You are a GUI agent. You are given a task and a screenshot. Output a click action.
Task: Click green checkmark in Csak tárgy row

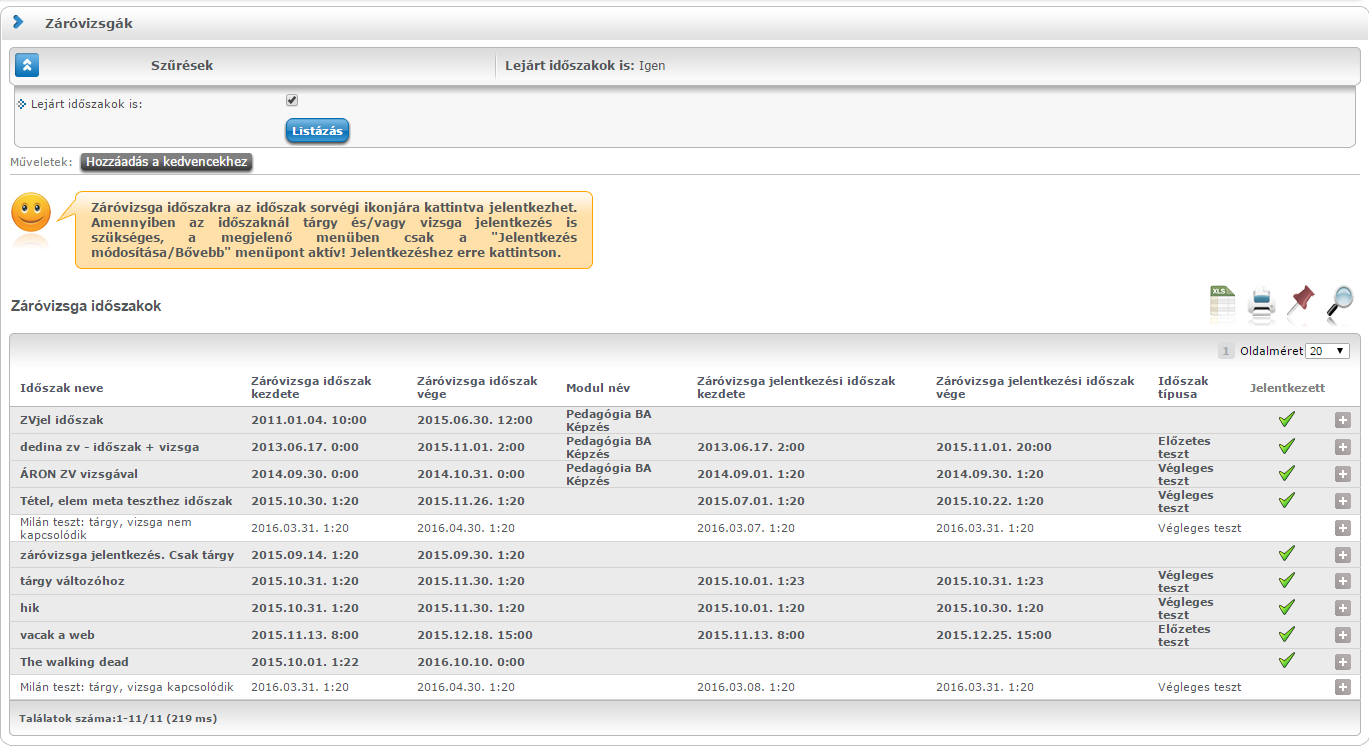1287,553
